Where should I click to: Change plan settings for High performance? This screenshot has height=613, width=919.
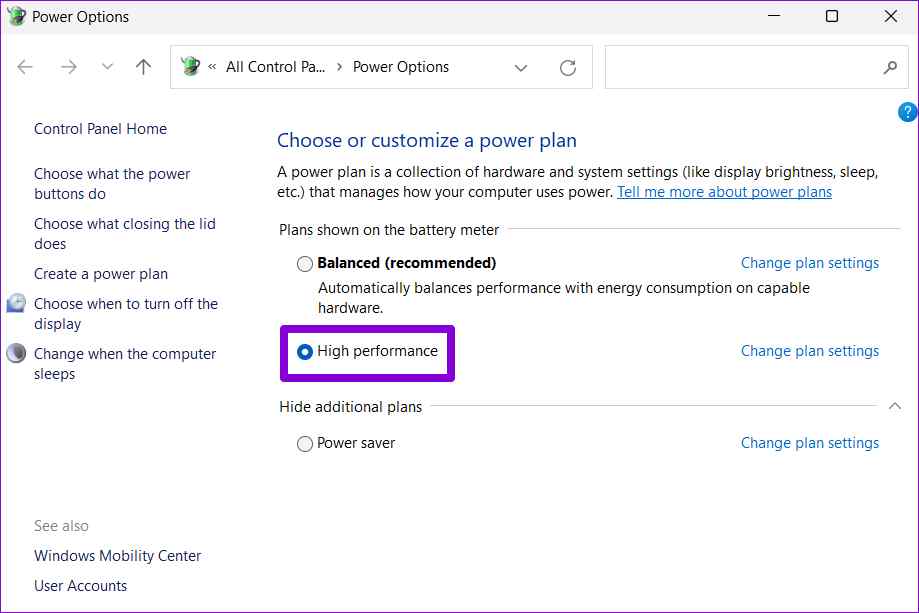click(810, 351)
